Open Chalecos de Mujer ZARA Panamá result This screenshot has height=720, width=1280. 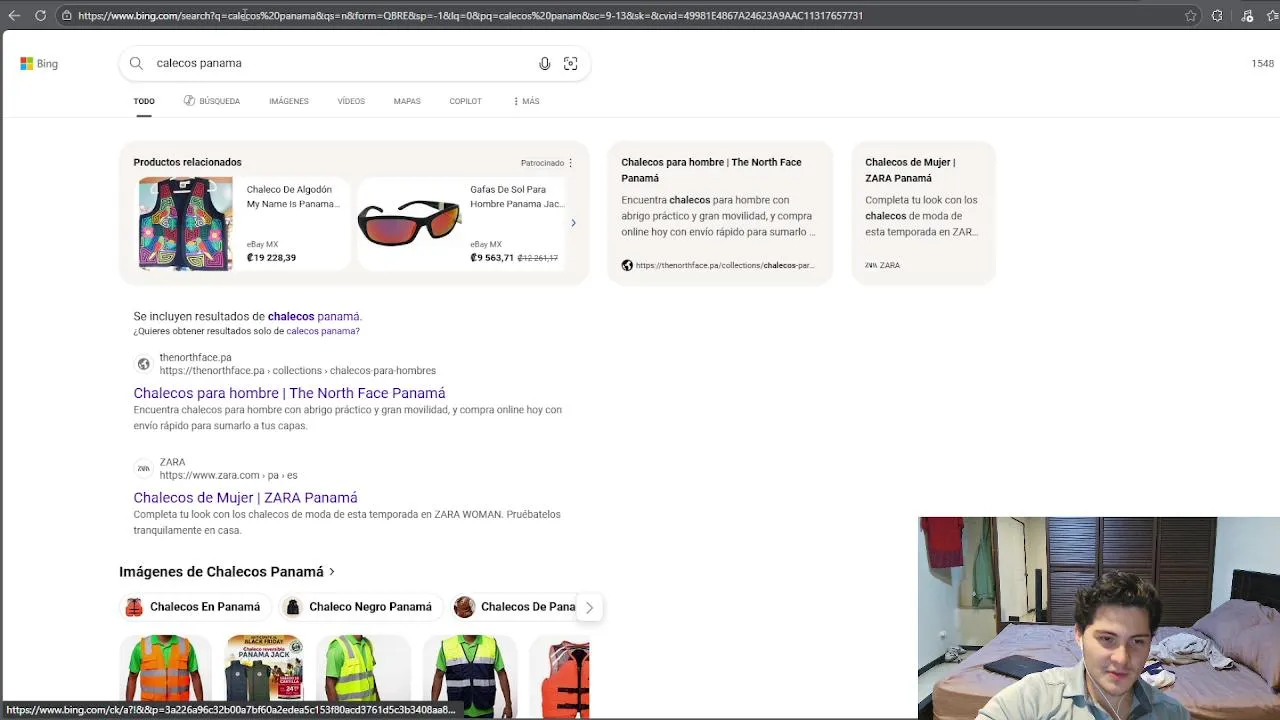point(245,497)
